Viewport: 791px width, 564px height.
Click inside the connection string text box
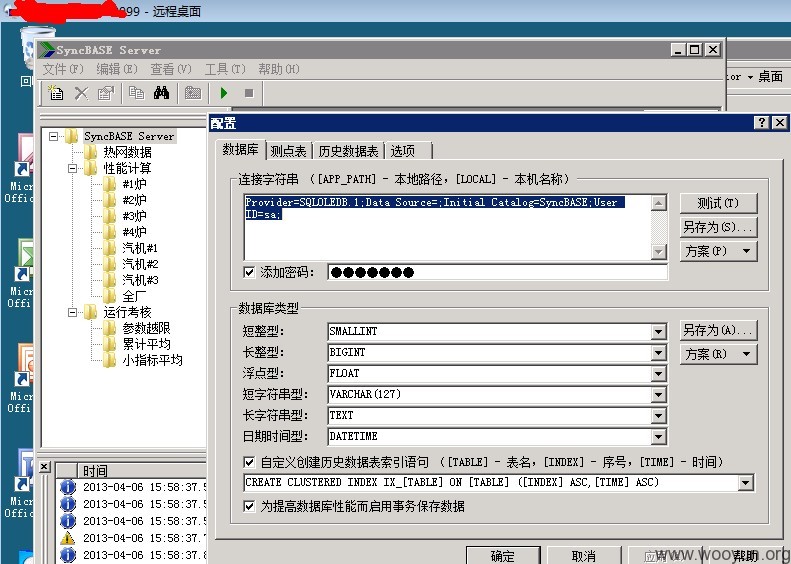(x=448, y=227)
